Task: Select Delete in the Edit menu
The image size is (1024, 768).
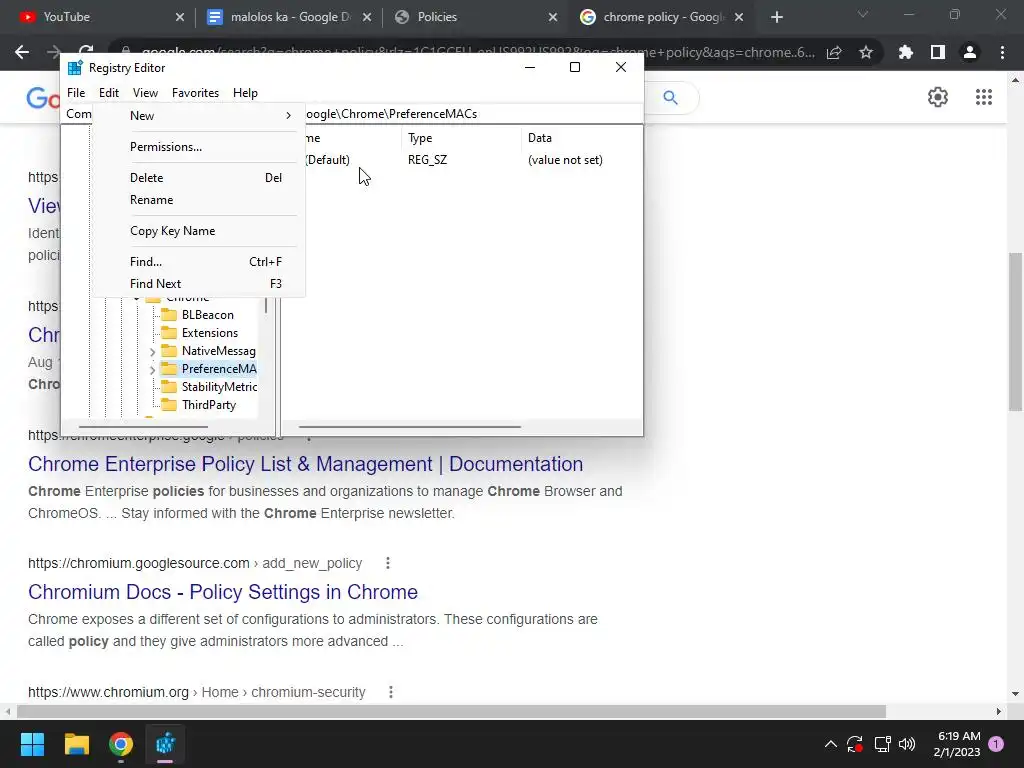Action: point(199,178)
